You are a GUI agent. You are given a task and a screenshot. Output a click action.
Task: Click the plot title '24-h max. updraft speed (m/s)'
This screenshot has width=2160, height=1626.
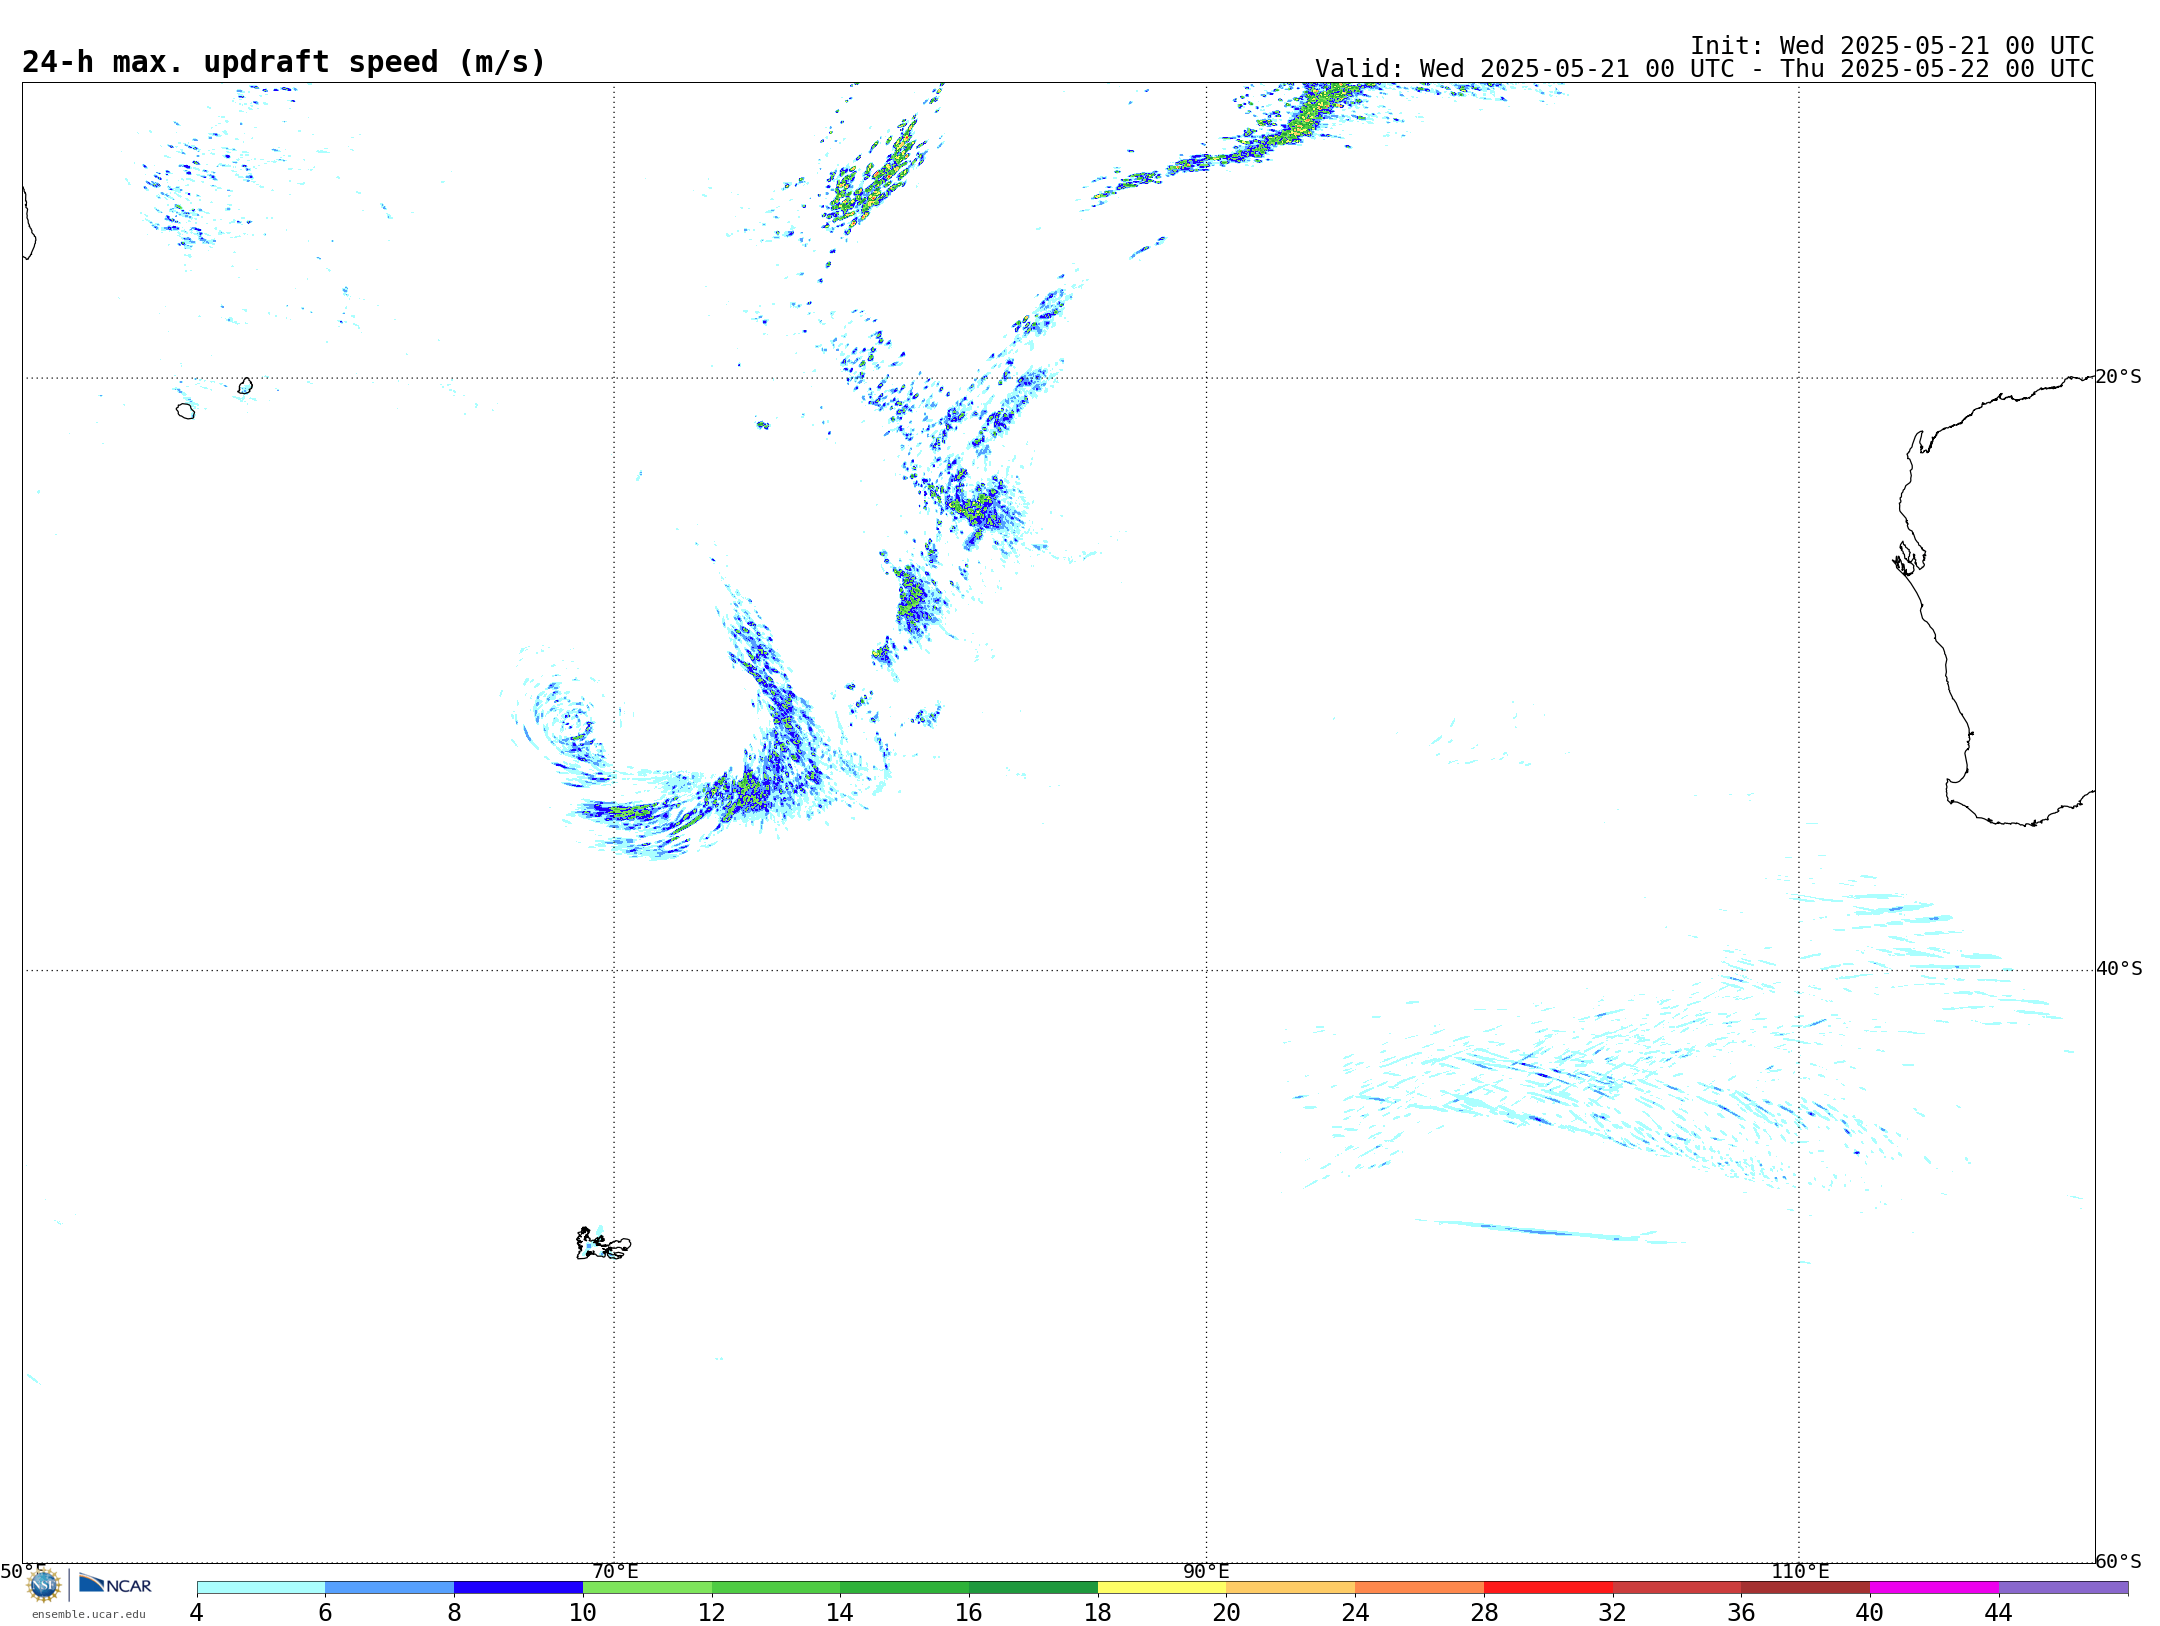tap(284, 62)
